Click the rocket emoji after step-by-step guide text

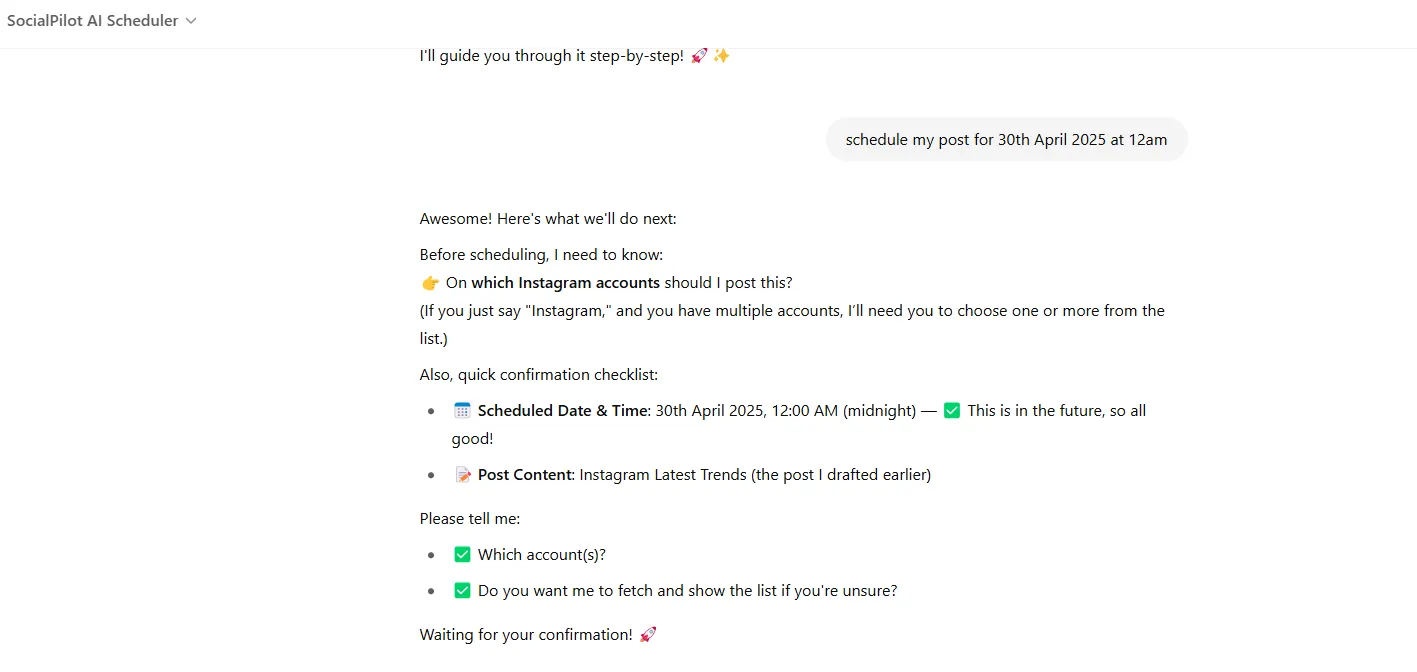[x=699, y=55]
